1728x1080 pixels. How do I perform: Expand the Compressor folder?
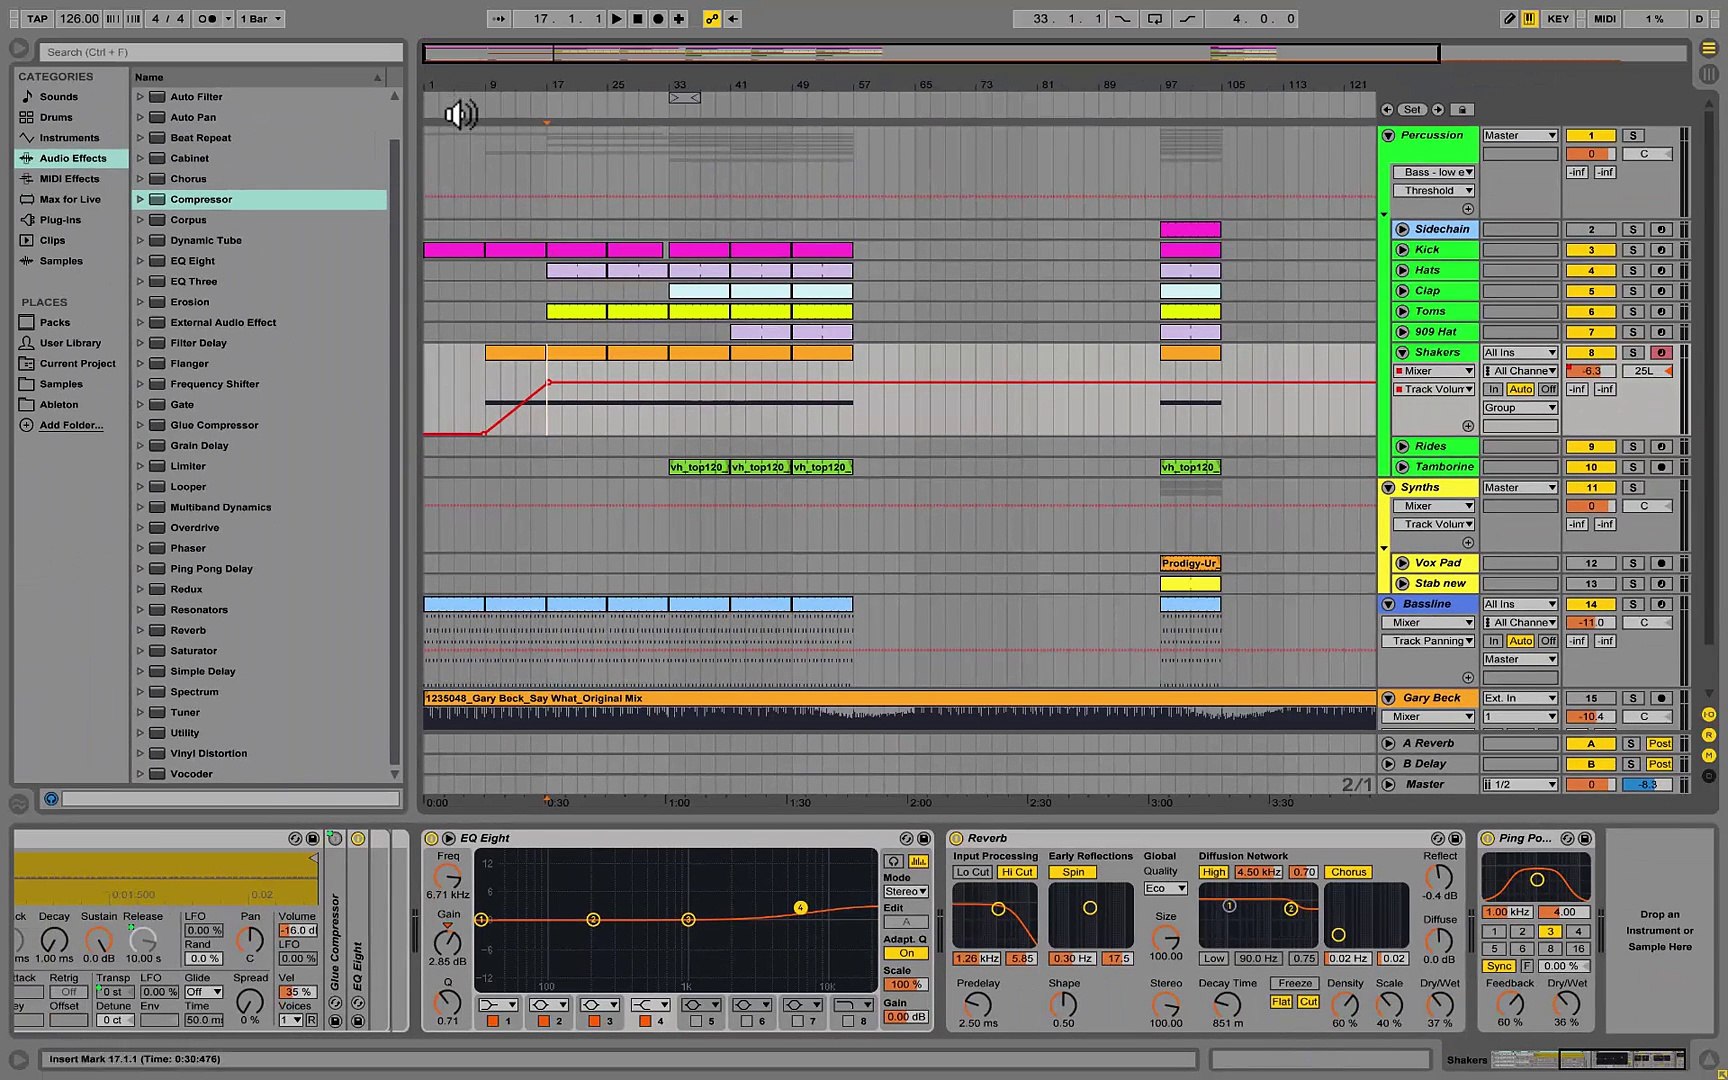point(140,199)
